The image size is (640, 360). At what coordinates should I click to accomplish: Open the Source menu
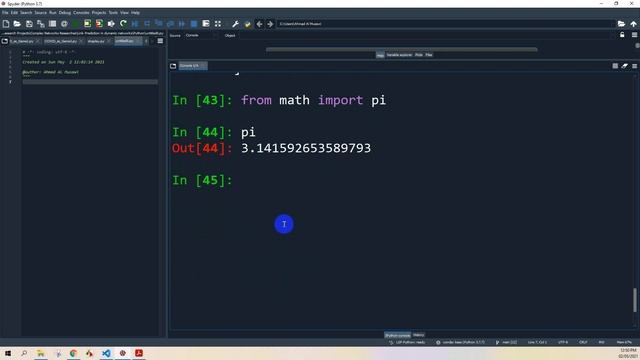pyautogui.click(x=40, y=13)
